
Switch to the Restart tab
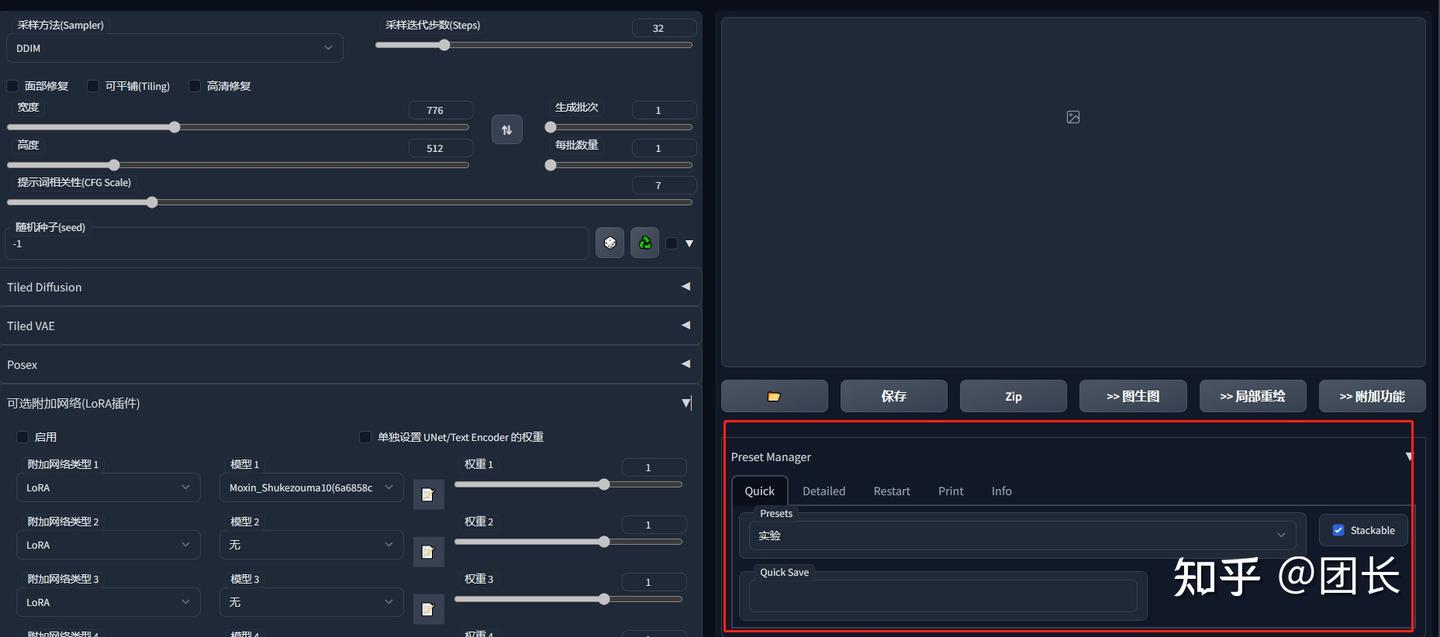(x=892, y=491)
